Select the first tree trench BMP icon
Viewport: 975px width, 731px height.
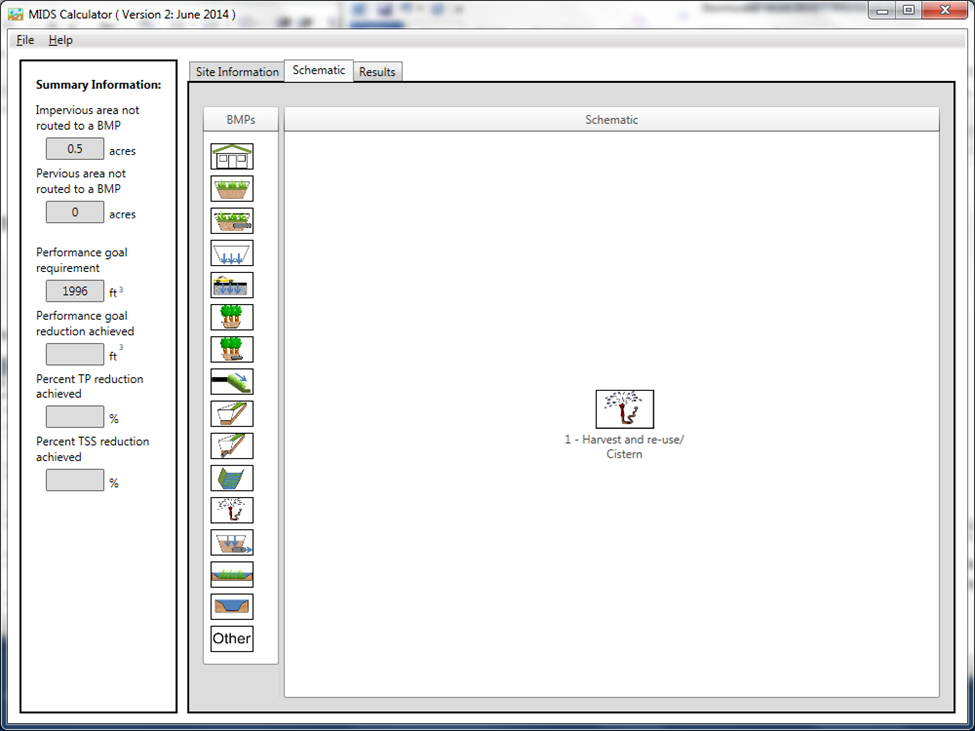(x=232, y=317)
